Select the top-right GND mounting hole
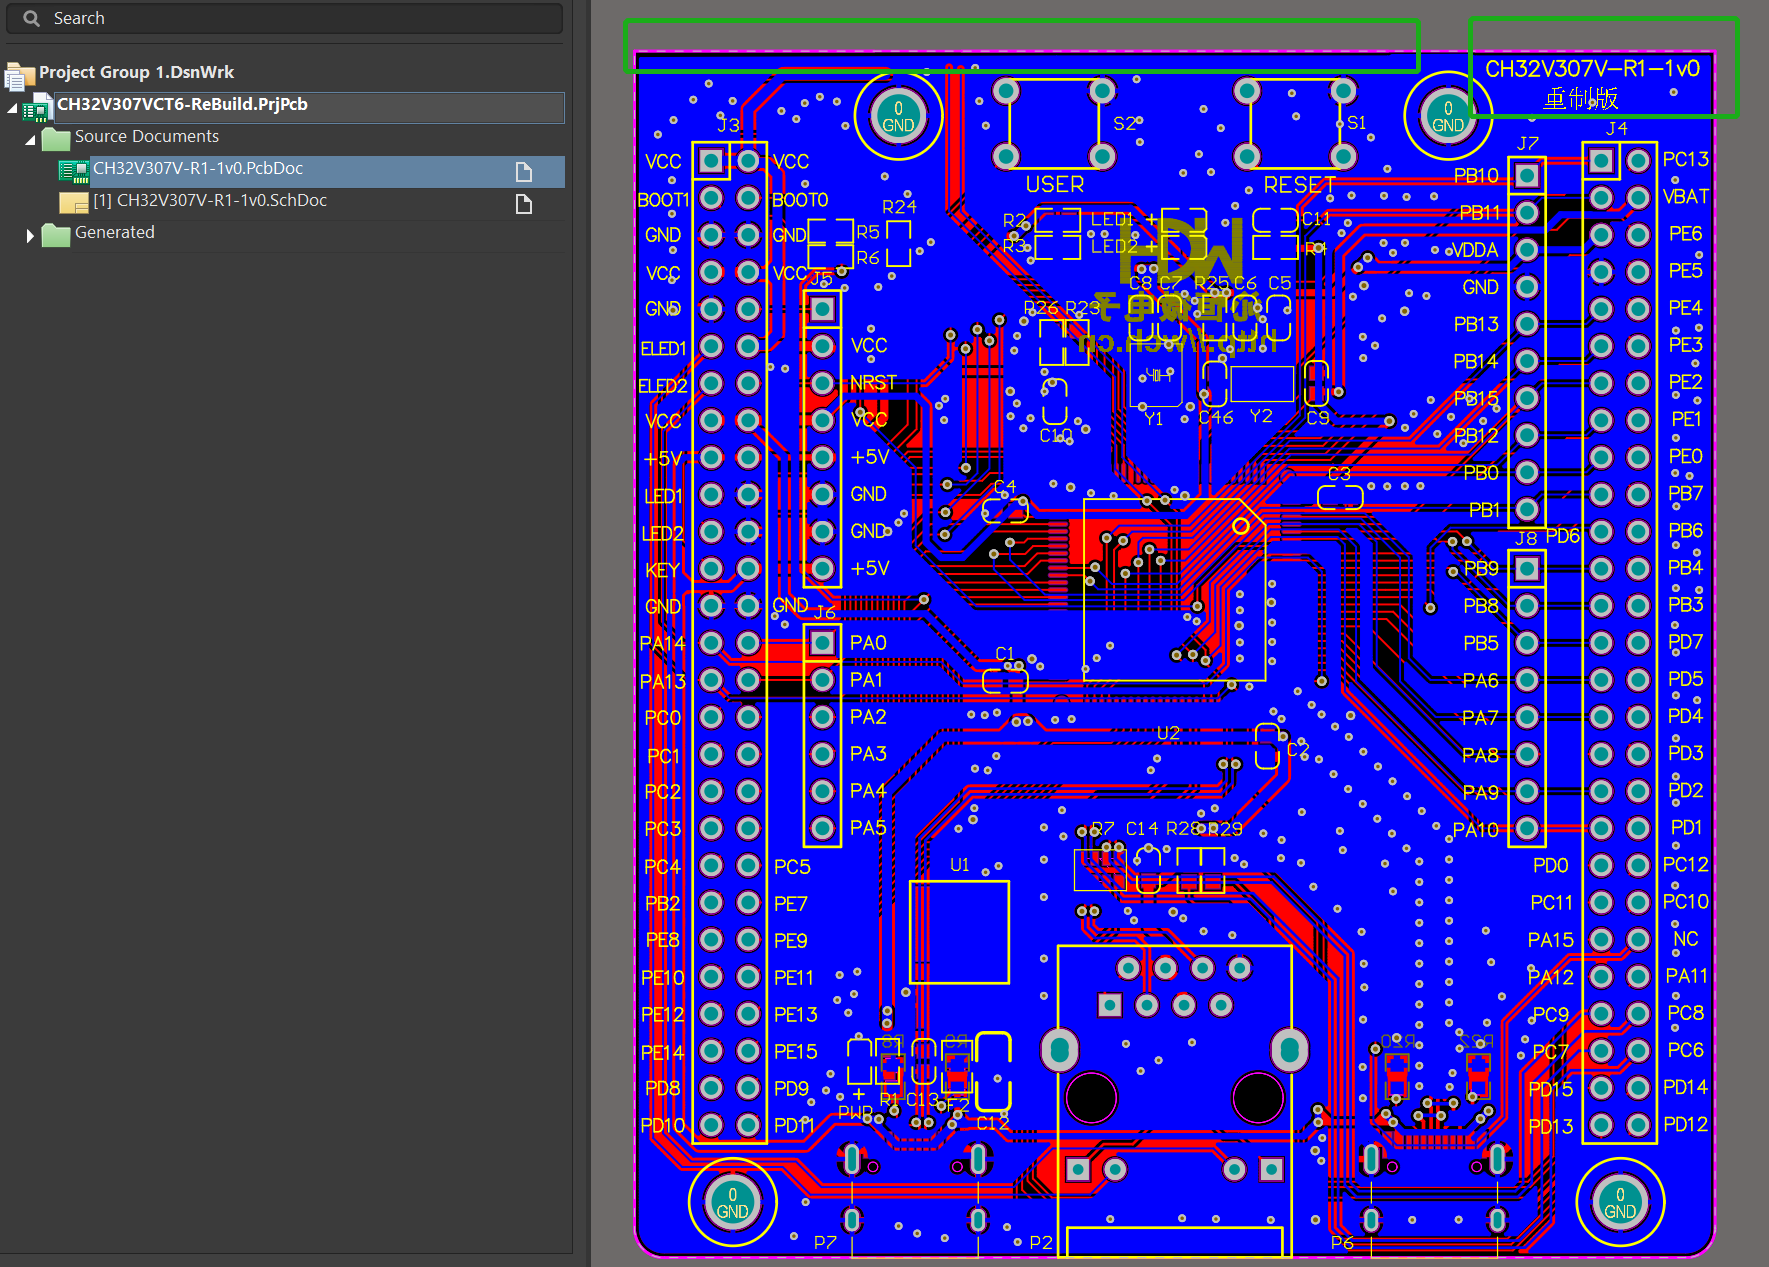Image resolution: width=1769 pixels, height=1267 pixels. click(x=1447, y=115)
